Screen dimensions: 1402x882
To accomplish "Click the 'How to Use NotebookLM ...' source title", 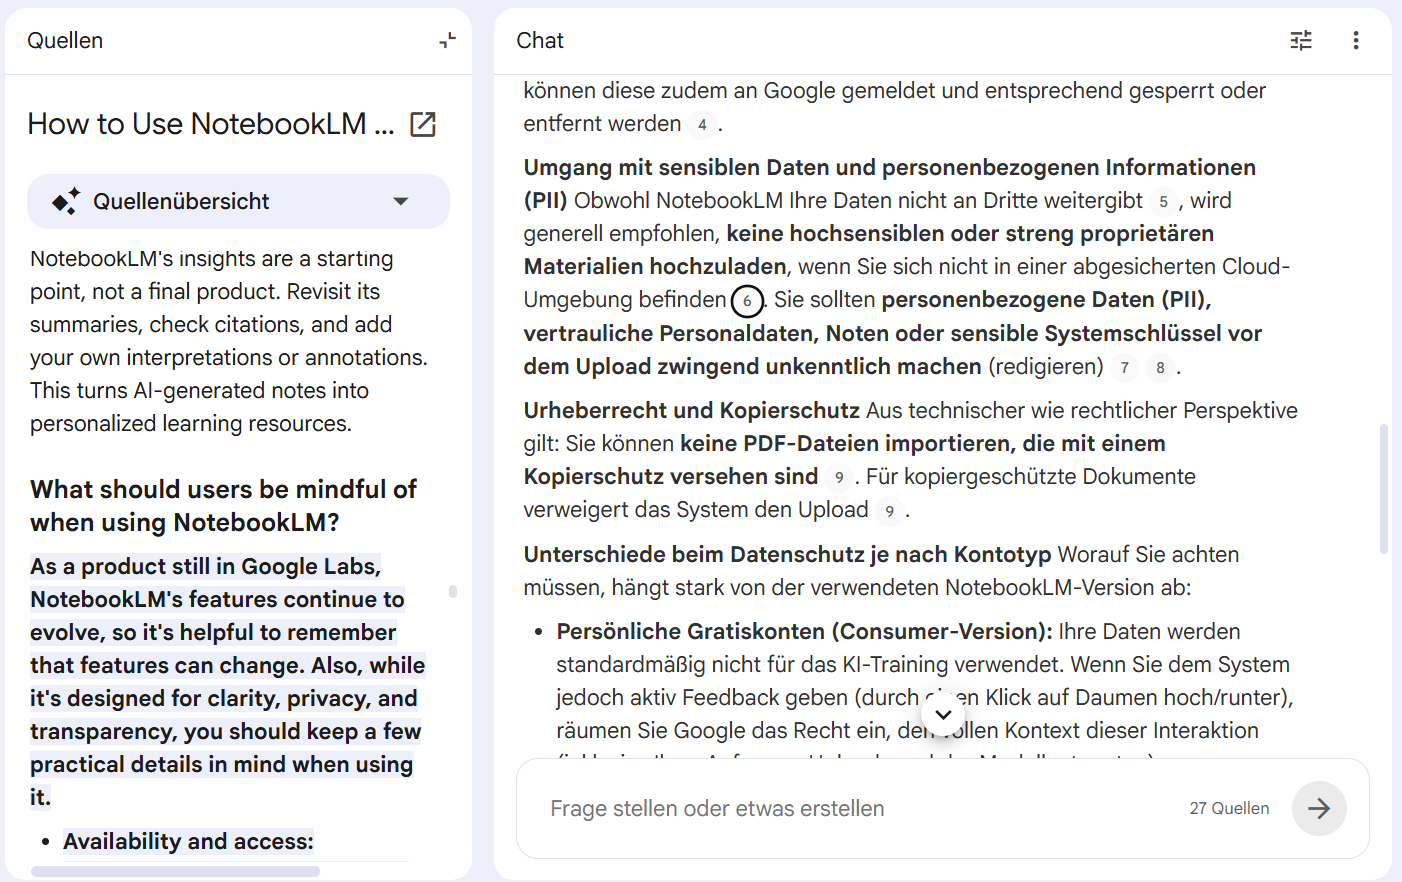I will (211, 124).
